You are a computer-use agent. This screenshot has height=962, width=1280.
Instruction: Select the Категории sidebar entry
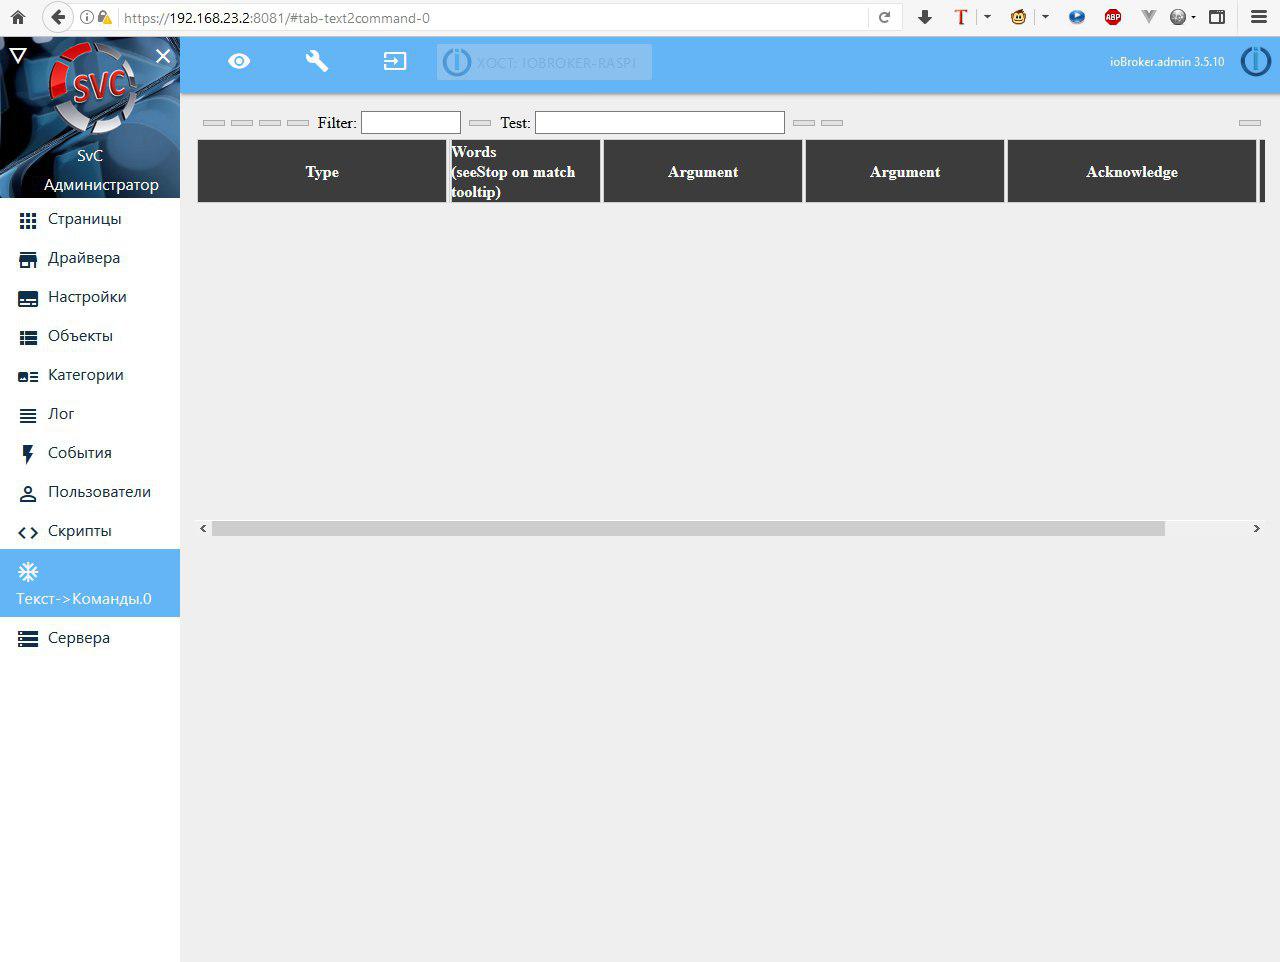90,375
